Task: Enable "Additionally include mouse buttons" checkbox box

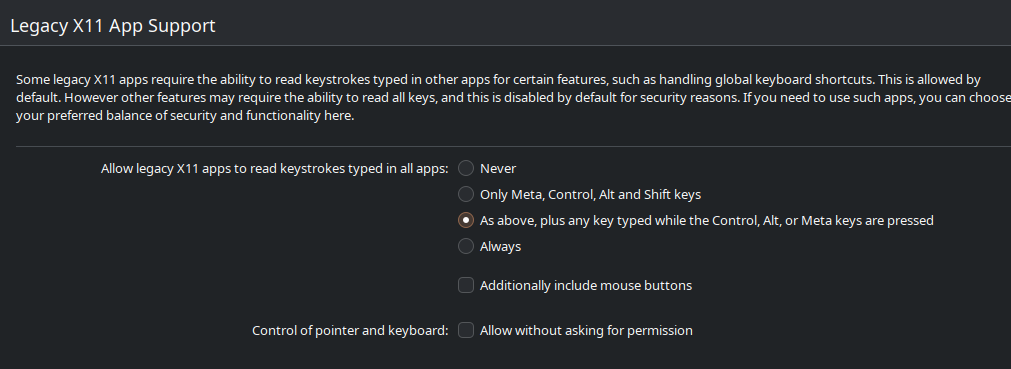Action: point(466,285)
